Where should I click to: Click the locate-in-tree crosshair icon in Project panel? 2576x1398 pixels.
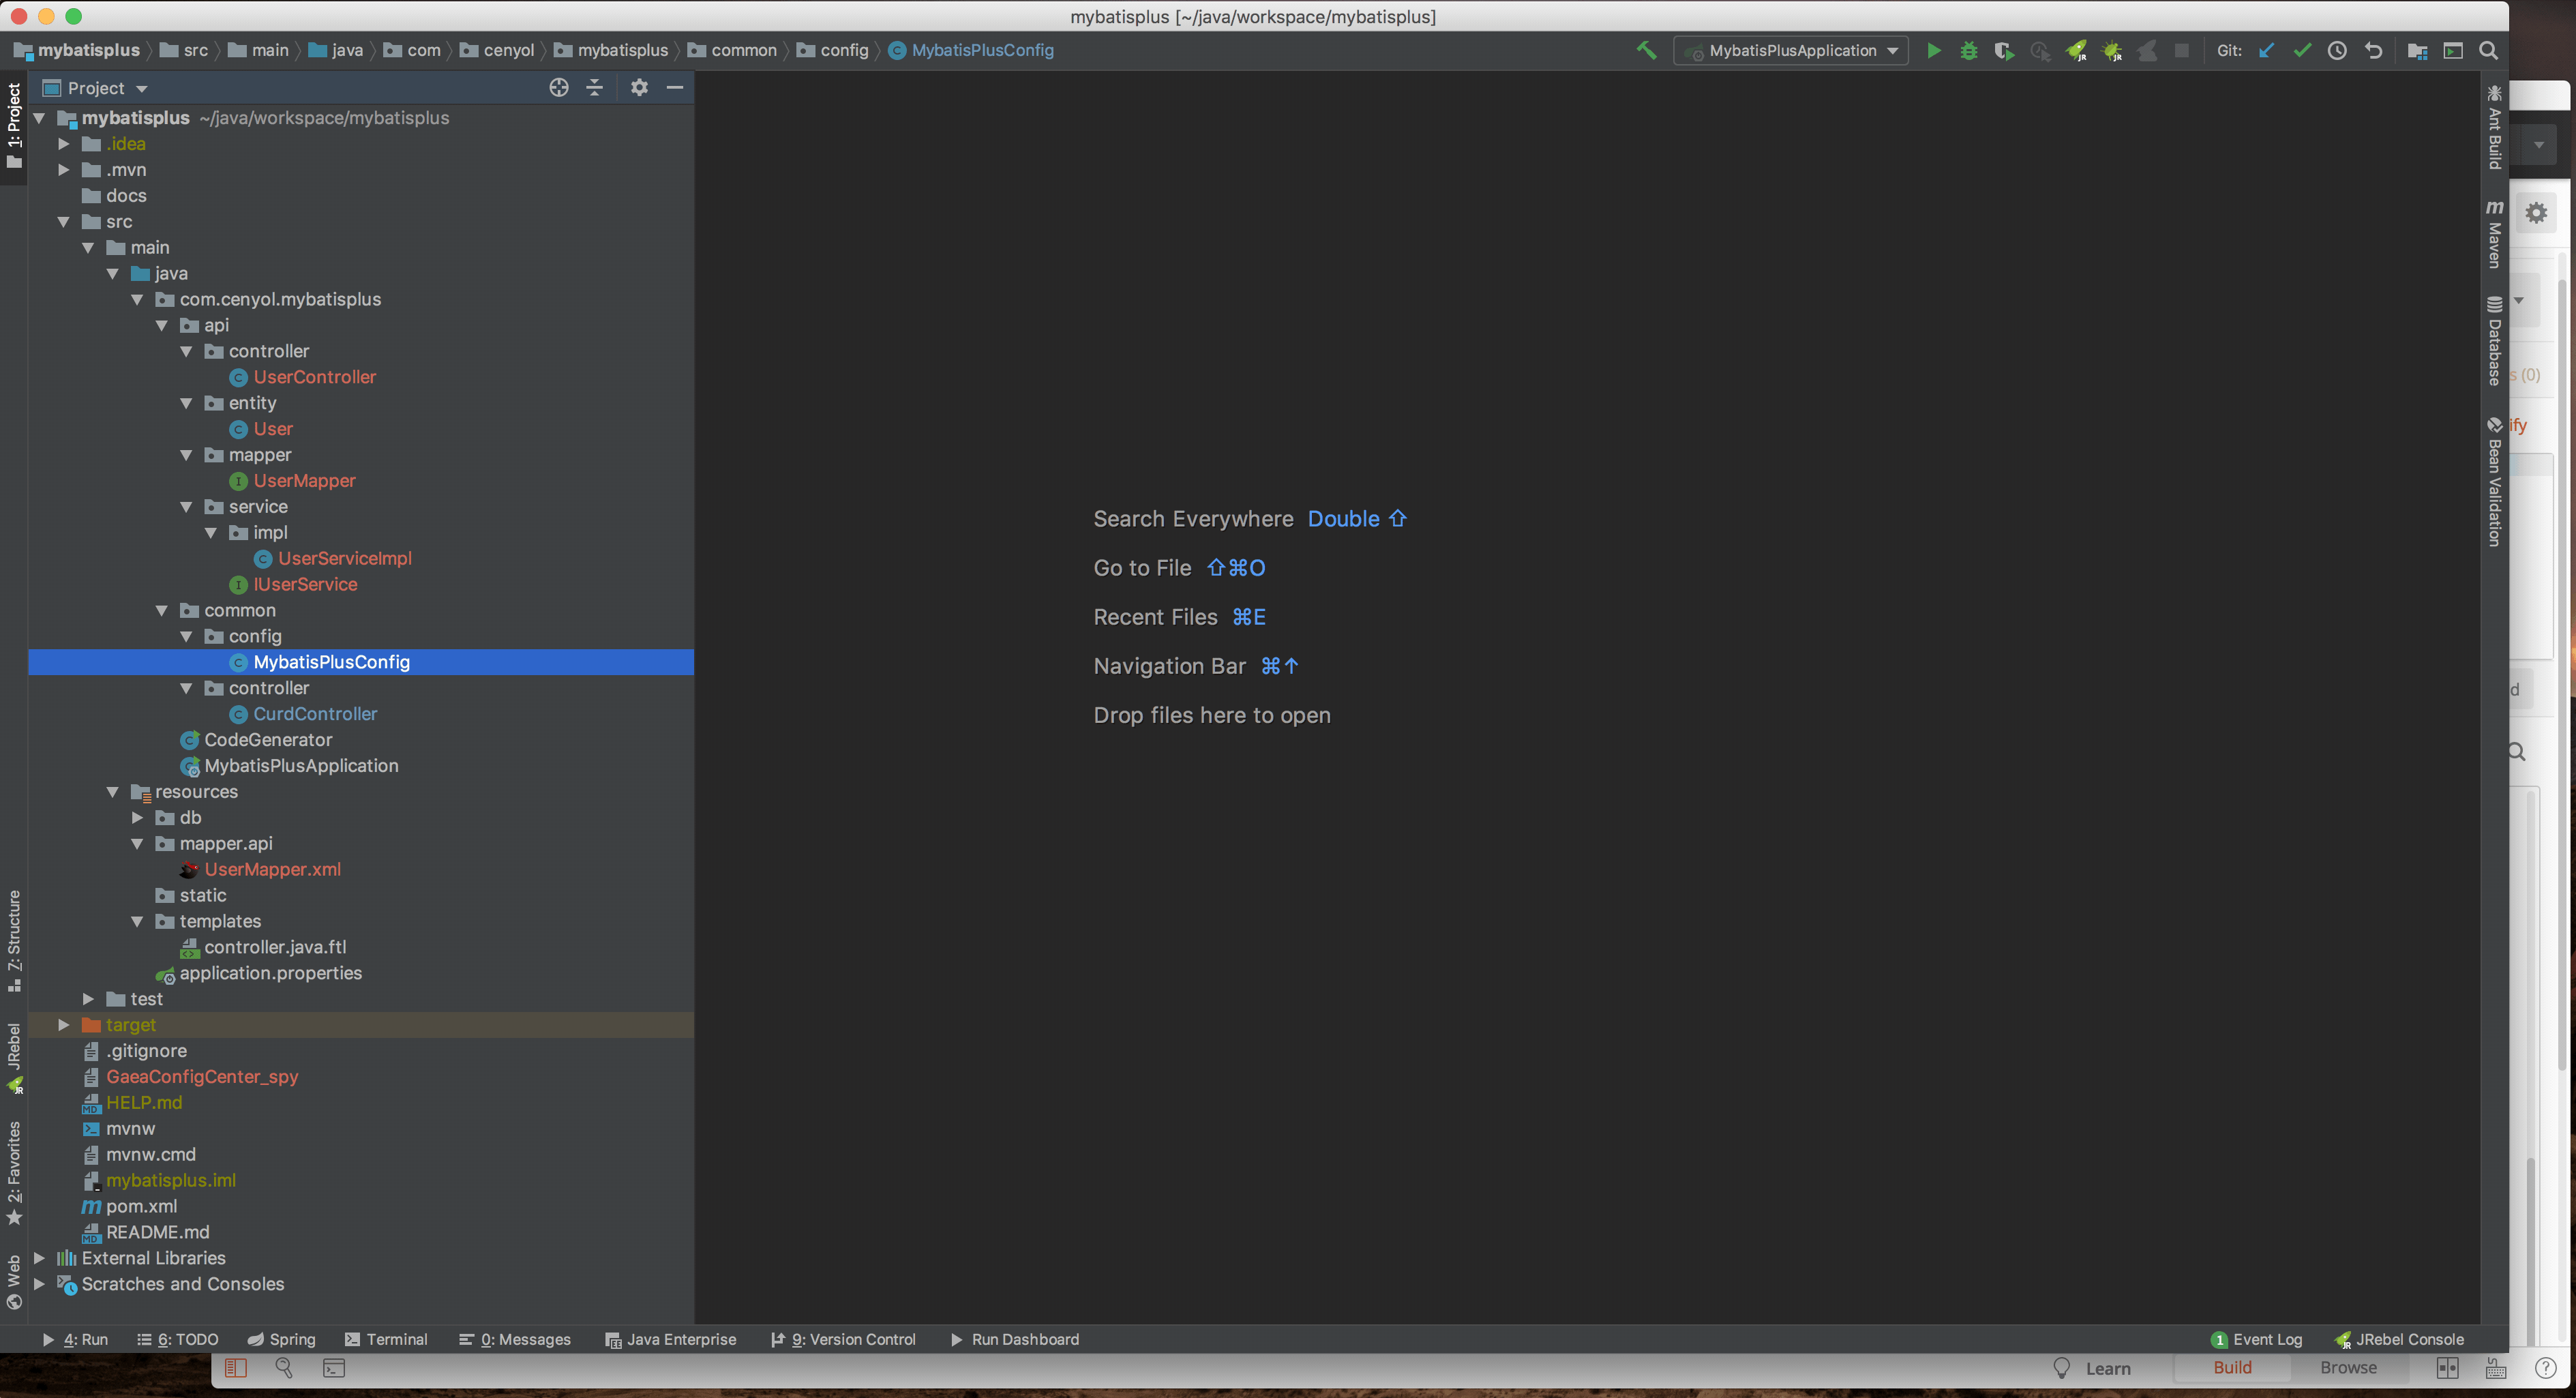coord(559,88)
